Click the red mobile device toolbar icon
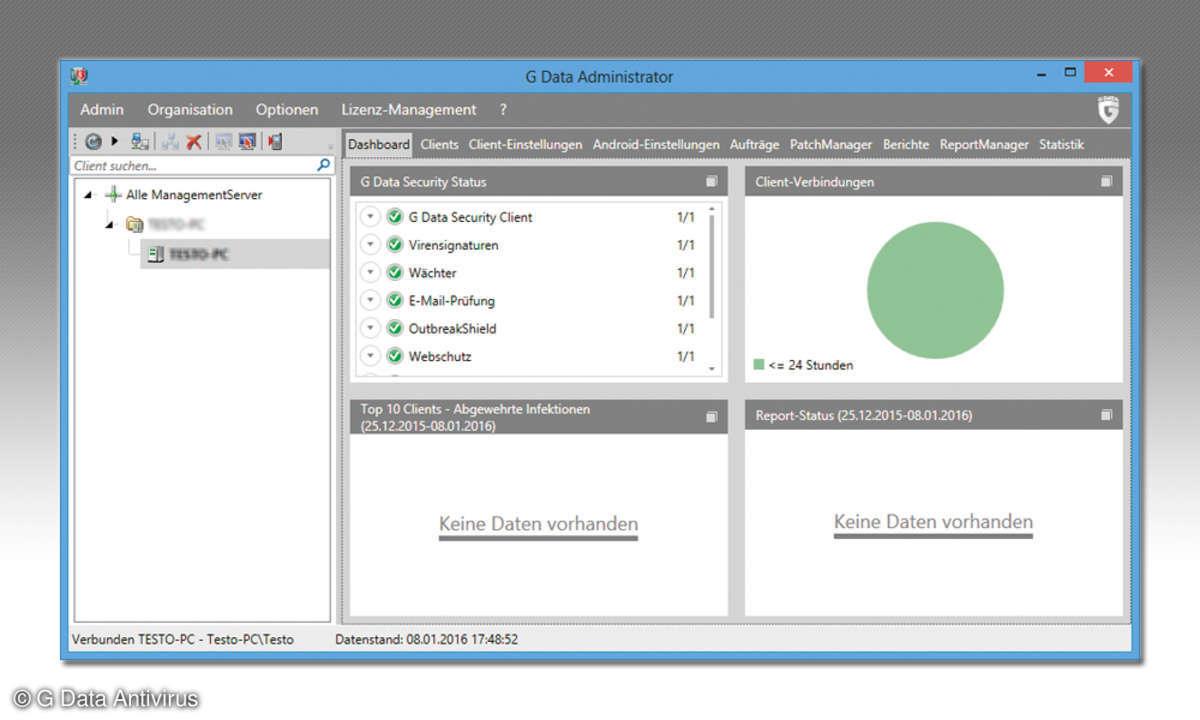Image resolution: width=1200 pixels, height=720 pixels. 275,142
